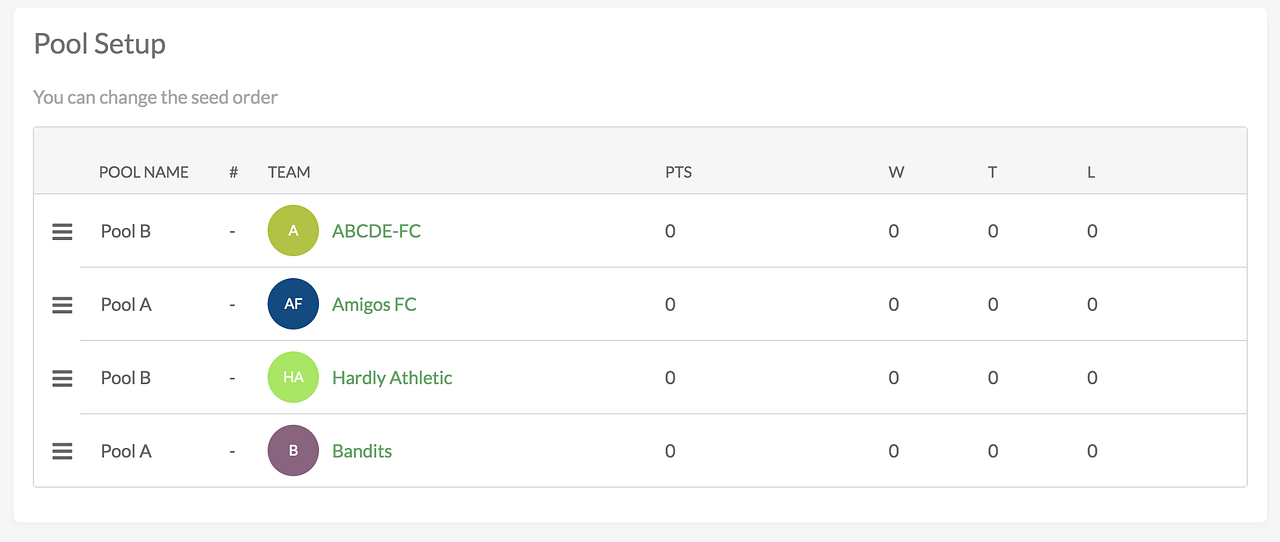Select Pool A label in Bandits row

[x=126, y=451]
